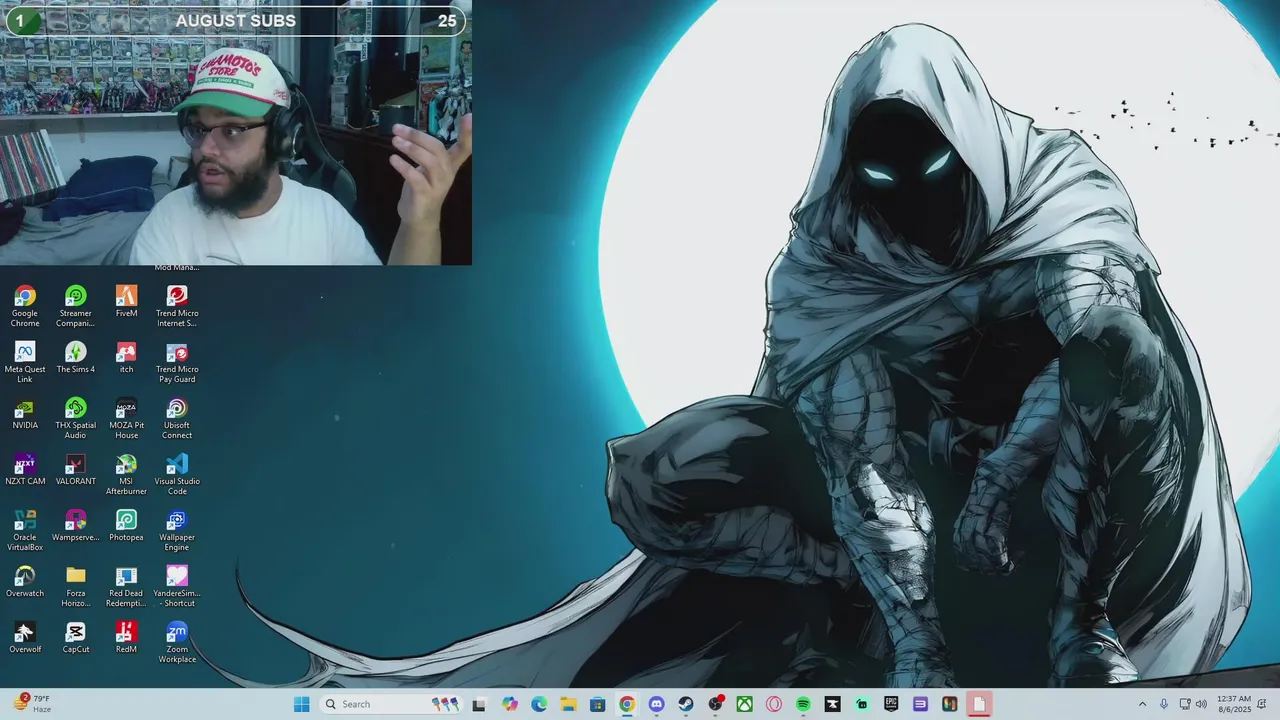
Task: Open Spotify from the taskbar
Action: [803, 704]
